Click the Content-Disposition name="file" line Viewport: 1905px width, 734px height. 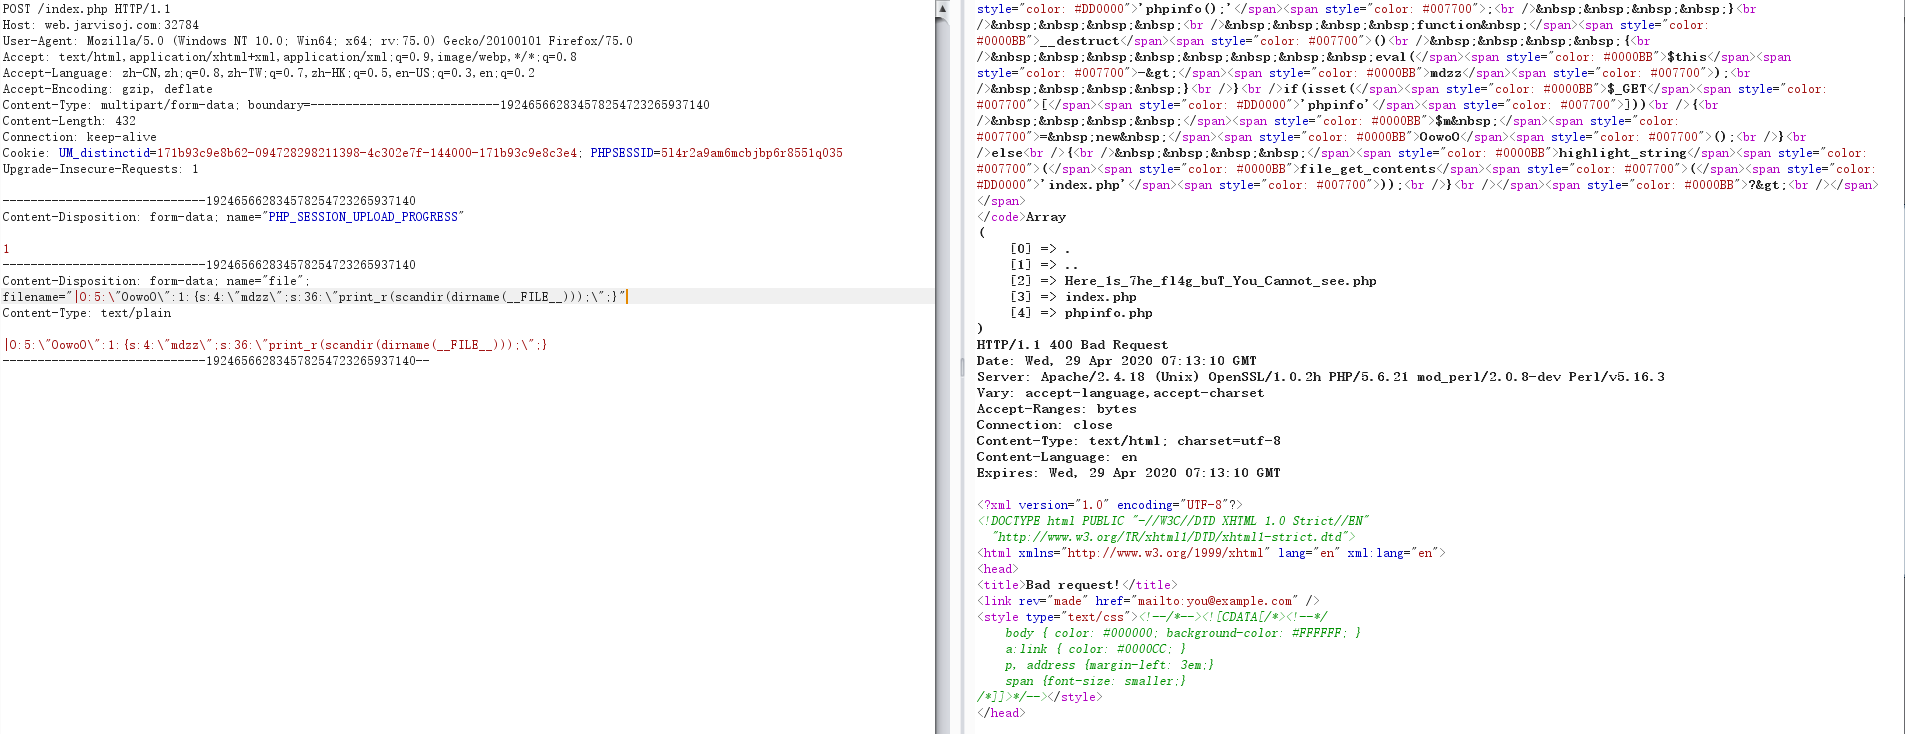pyautogui.click(x=156, y=281)
